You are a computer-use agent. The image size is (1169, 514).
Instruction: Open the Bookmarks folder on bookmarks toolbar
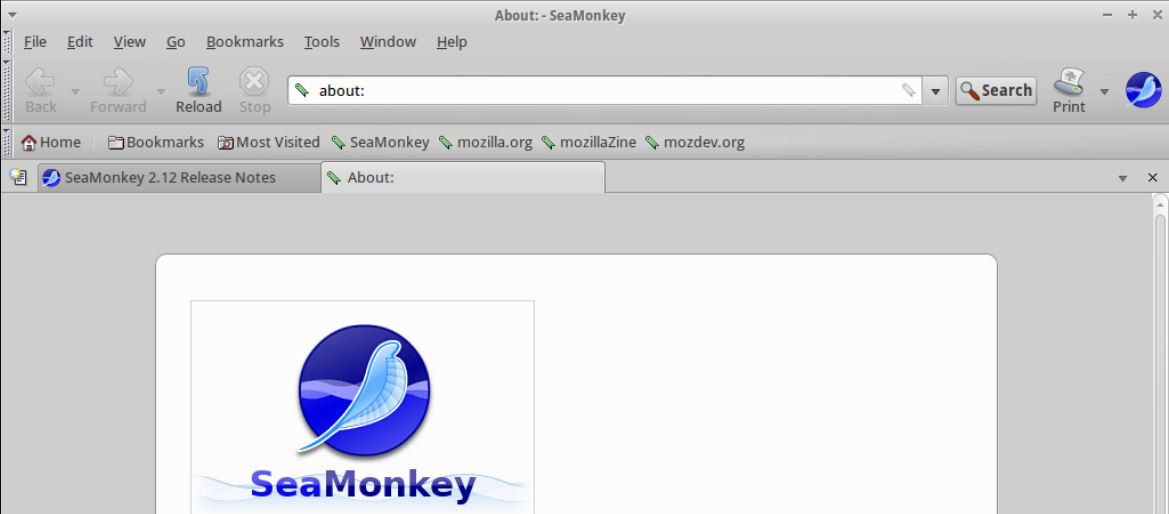(156, 142)
